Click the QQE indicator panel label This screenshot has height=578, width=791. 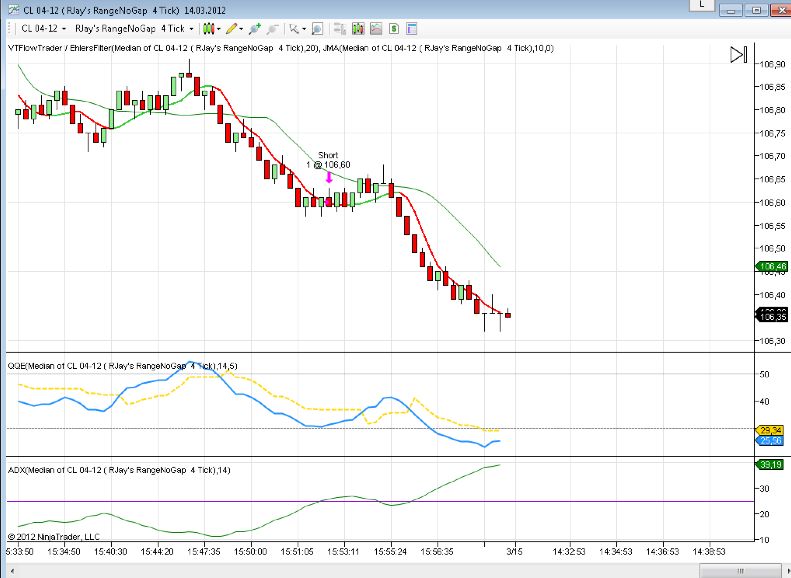(x=122, y=366)
